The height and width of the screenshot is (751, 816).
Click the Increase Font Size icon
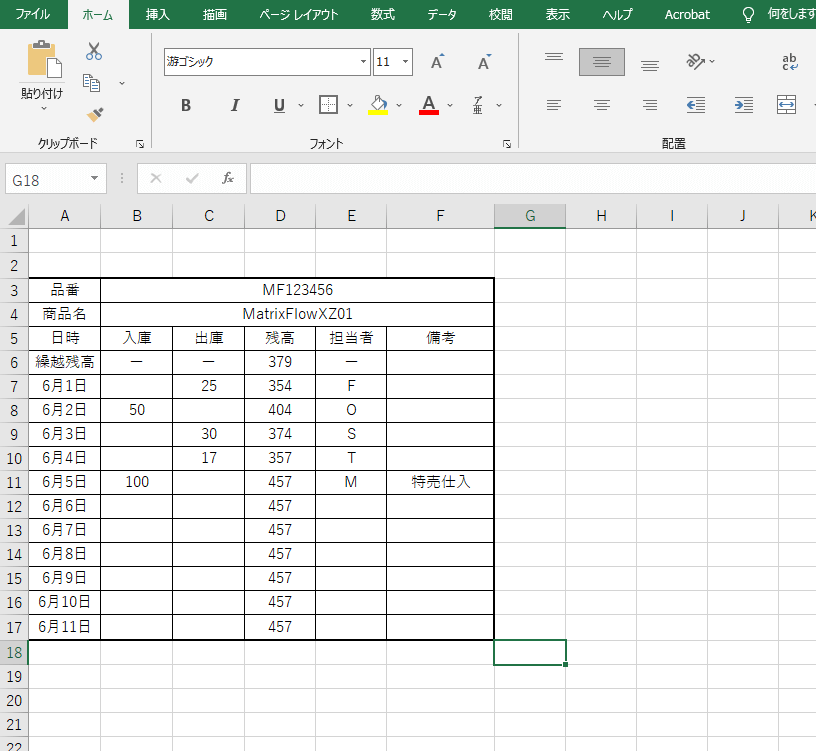[x=437, y=62]
